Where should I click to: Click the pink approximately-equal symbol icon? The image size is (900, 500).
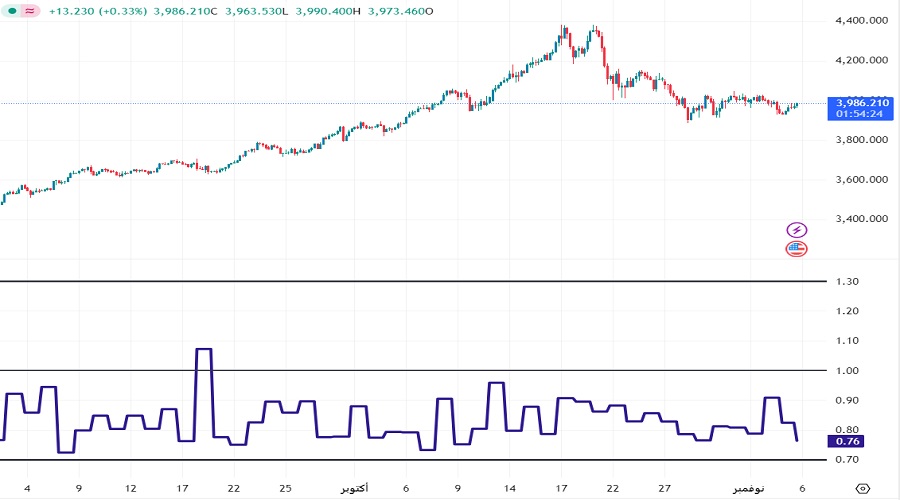(30, 11)
